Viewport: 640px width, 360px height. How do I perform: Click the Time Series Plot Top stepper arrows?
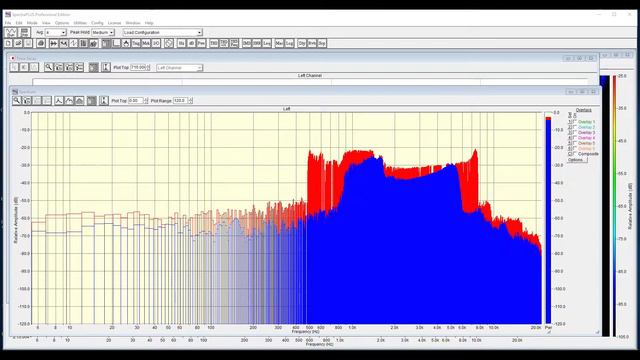(x=148, y=67)
